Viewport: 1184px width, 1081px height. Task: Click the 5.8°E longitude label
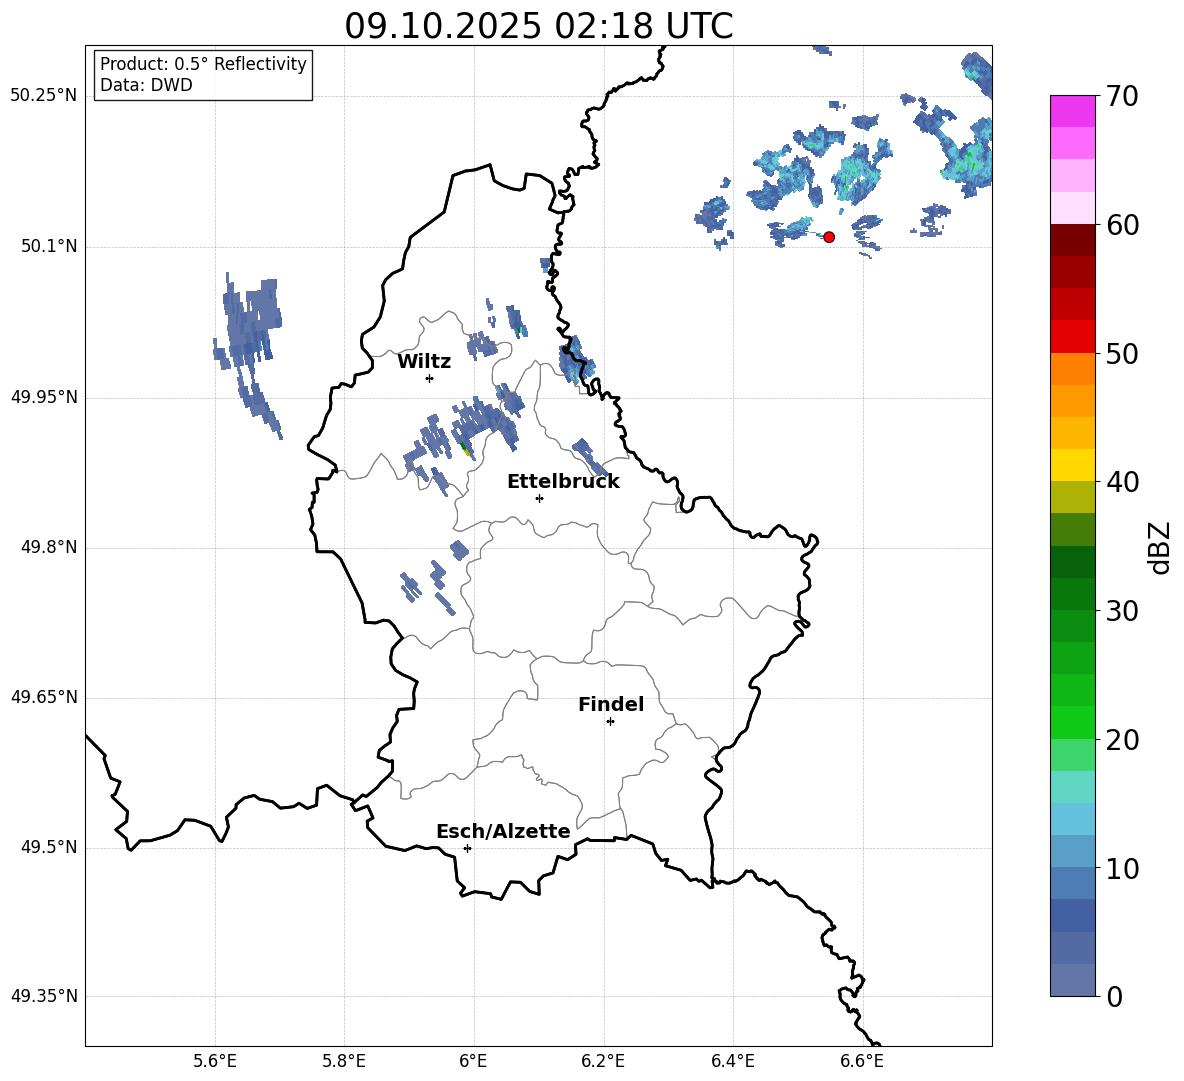click(344, 1062)
